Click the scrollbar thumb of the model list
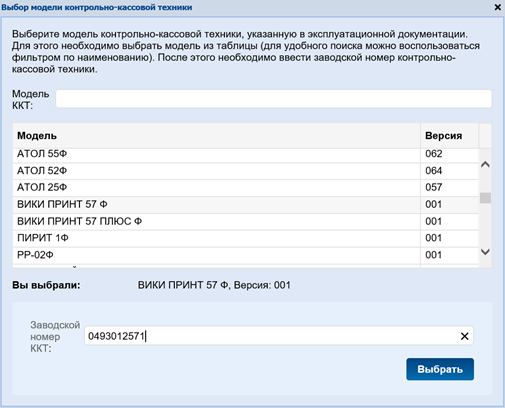The image size is (505, 408). point(485,198)
